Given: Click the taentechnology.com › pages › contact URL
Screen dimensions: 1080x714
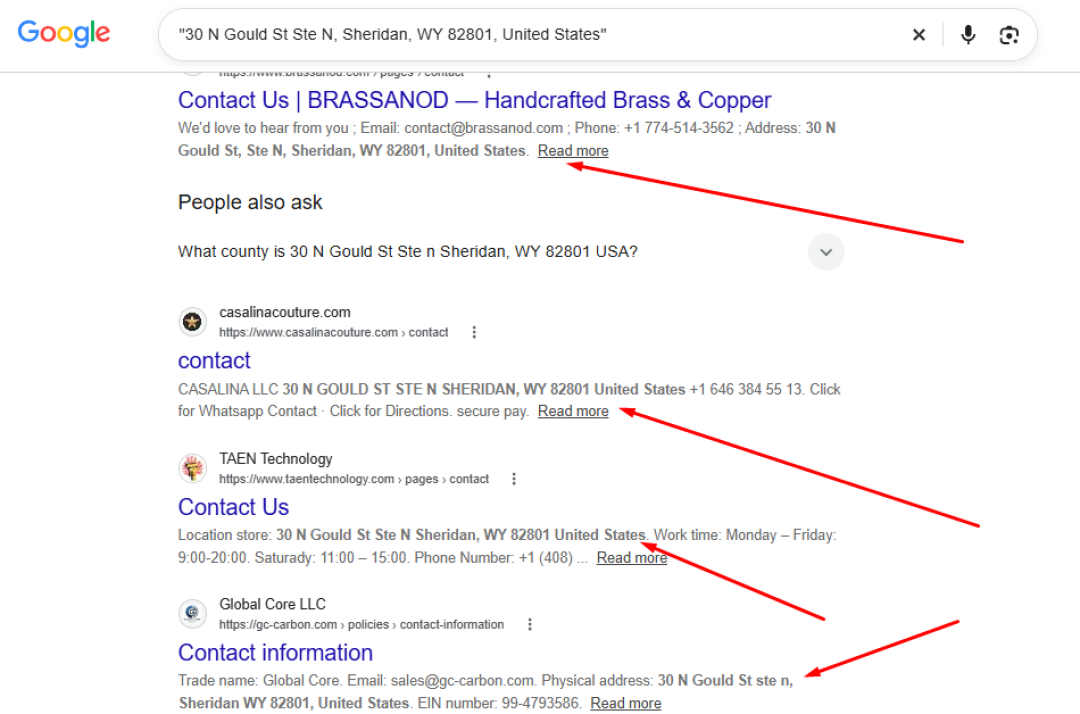Looking at the screenshot, I should (x=354, y=479).
